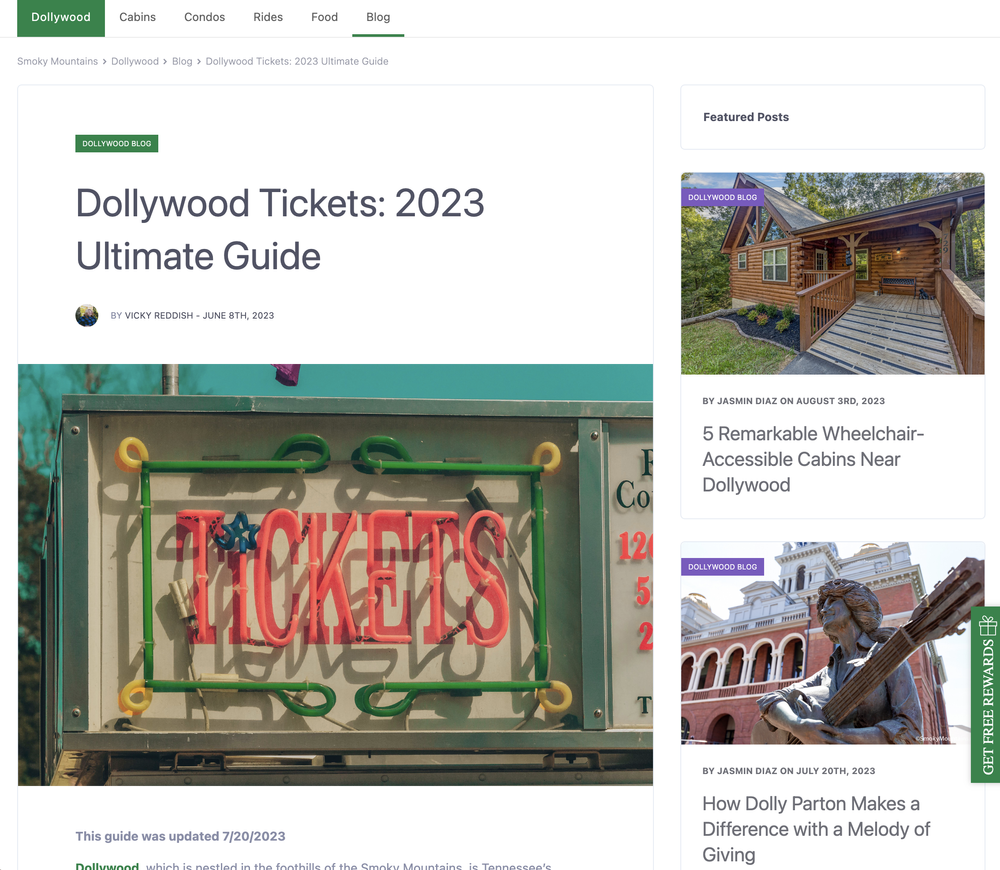Open the Food navigation item
The image size is (1000, 870).
(324, 17)
